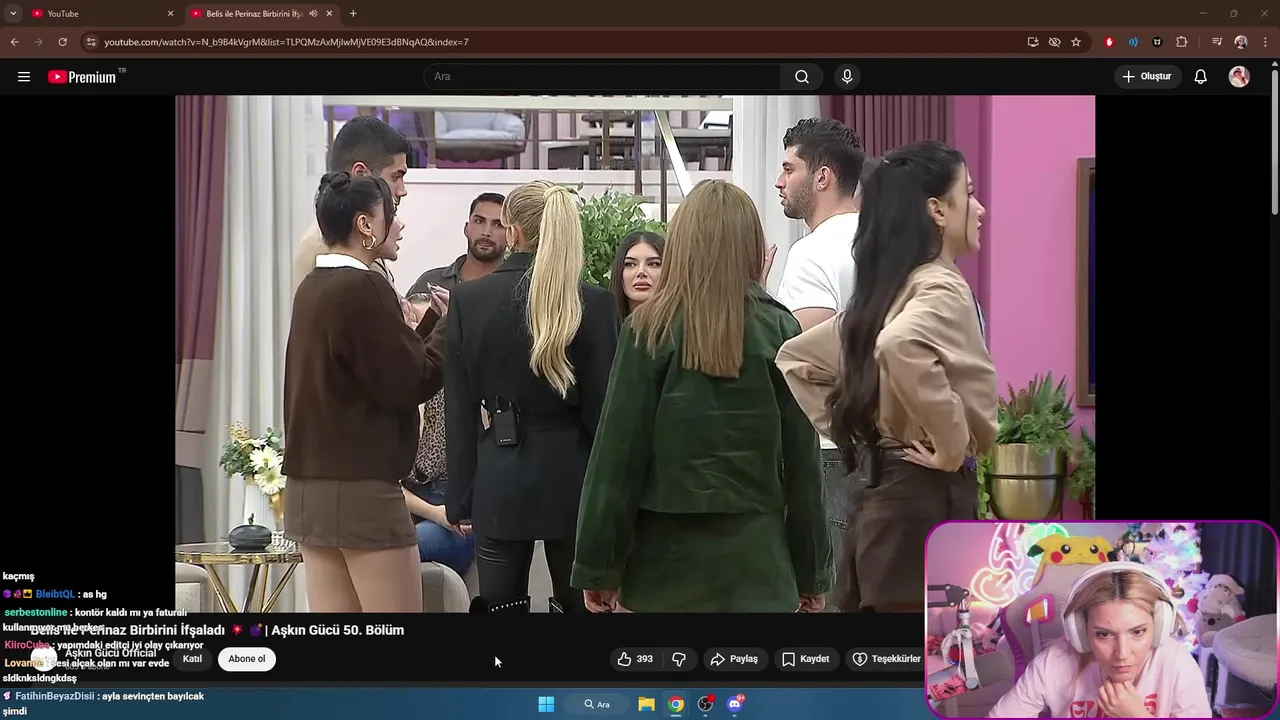Focus the Ara search input field

pos(603,76)
